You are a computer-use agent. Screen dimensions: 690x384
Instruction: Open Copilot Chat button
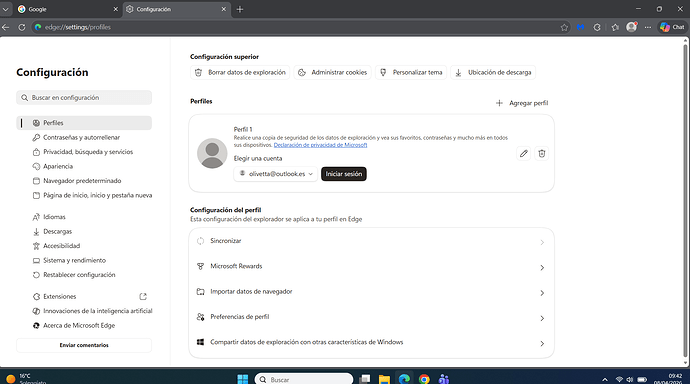[672, 27]
